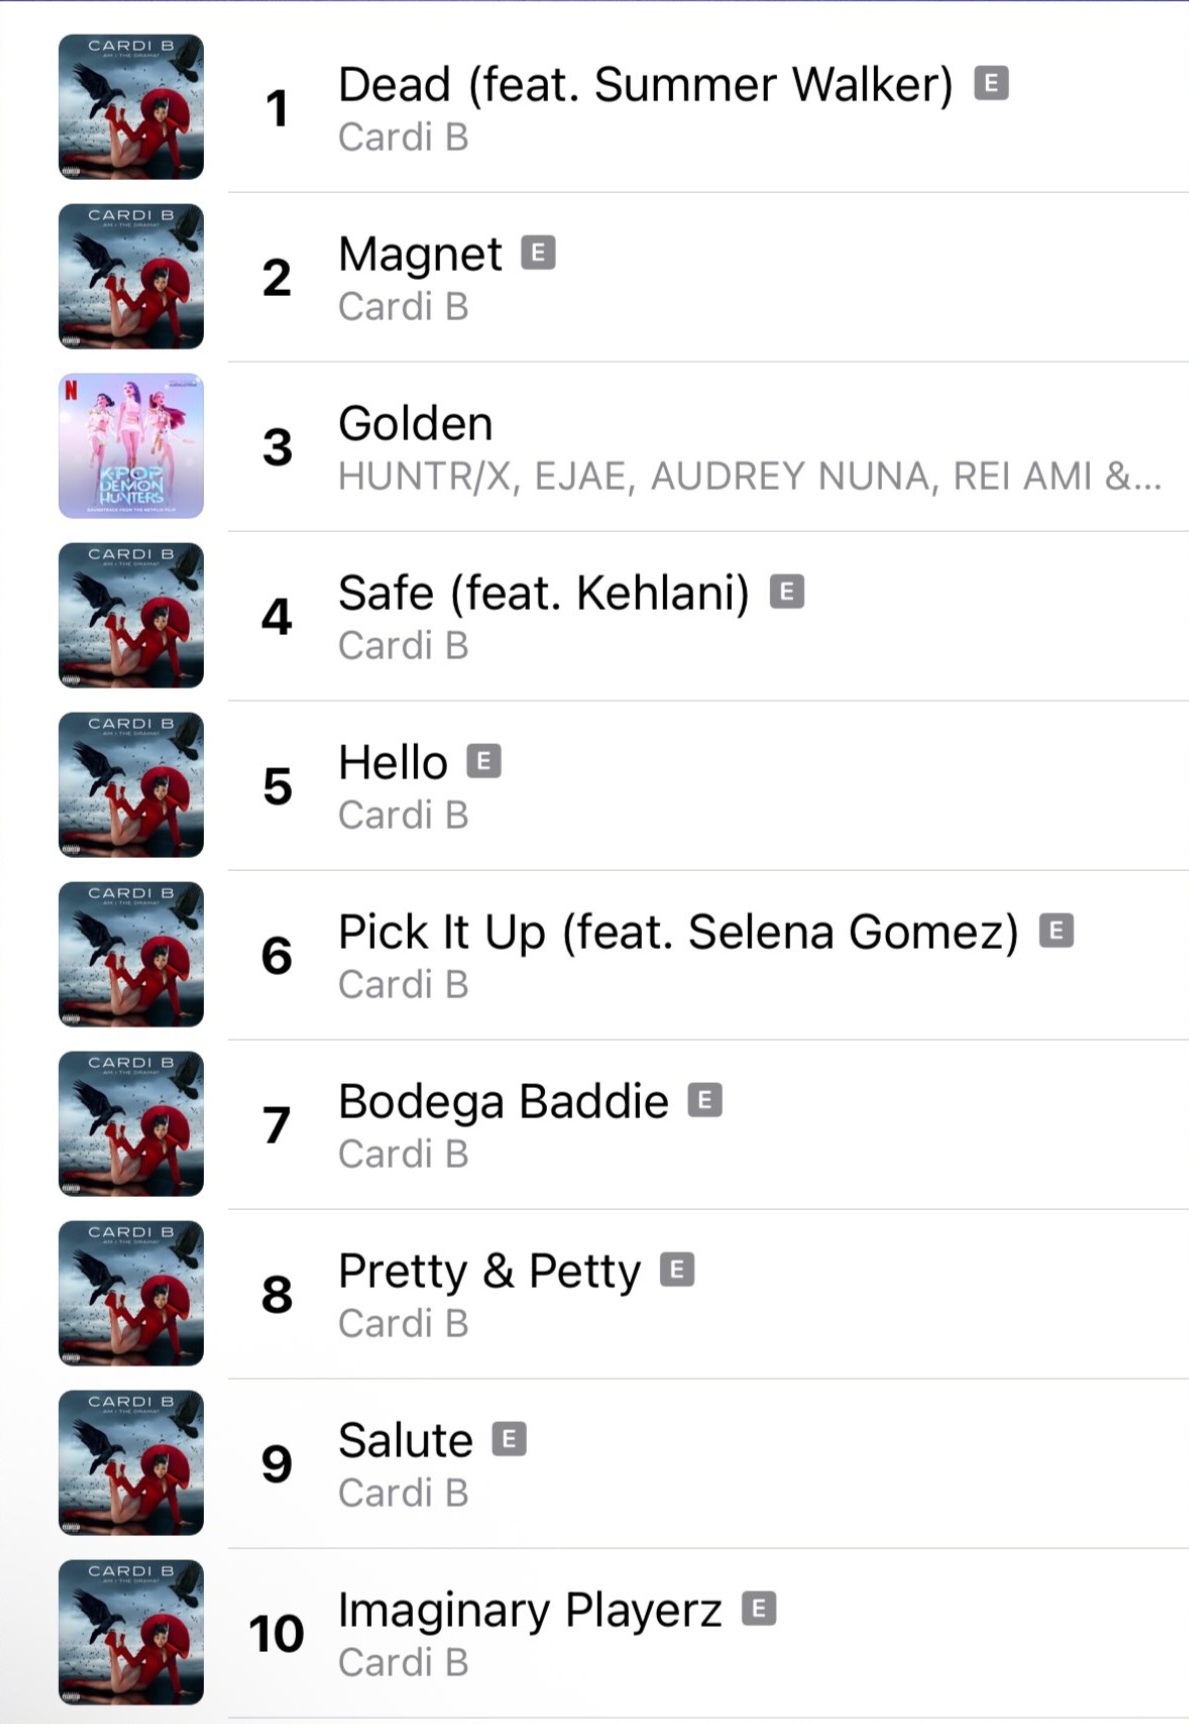Tap the album artwork beside Imaginary Playerz
The height and width of the screenshot is (1724, 1189).
pos(131,1632)
